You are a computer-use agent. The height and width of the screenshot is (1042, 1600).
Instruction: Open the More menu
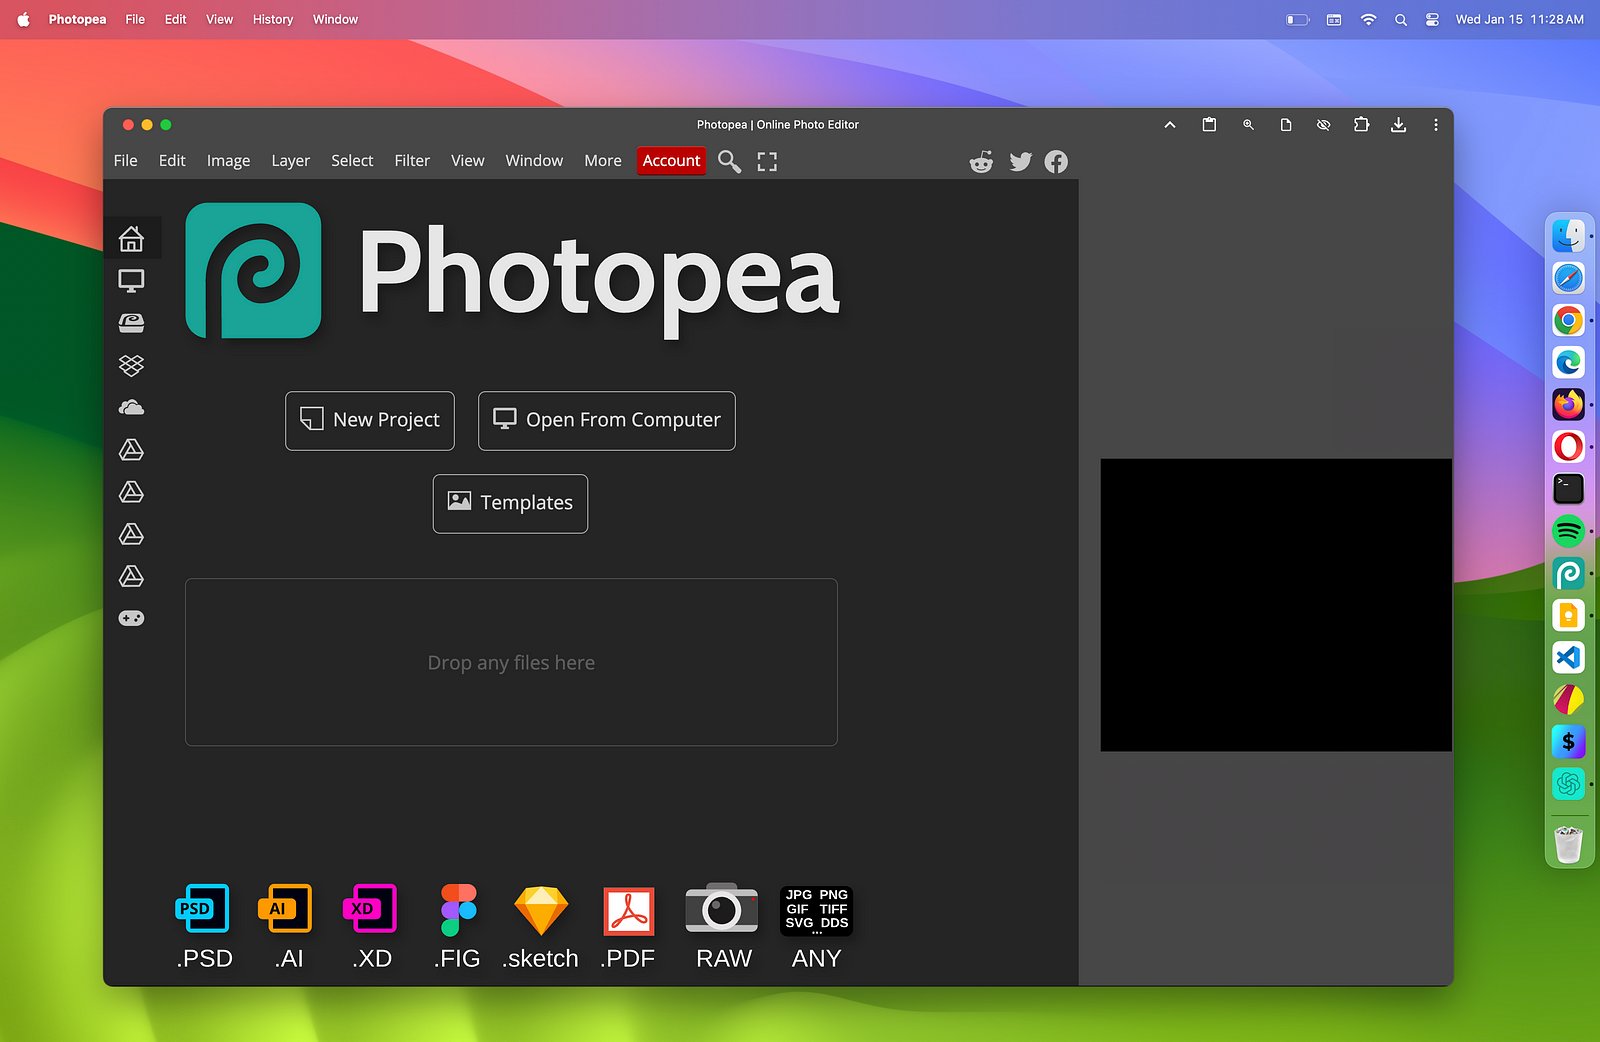click(x=603, y=161)
